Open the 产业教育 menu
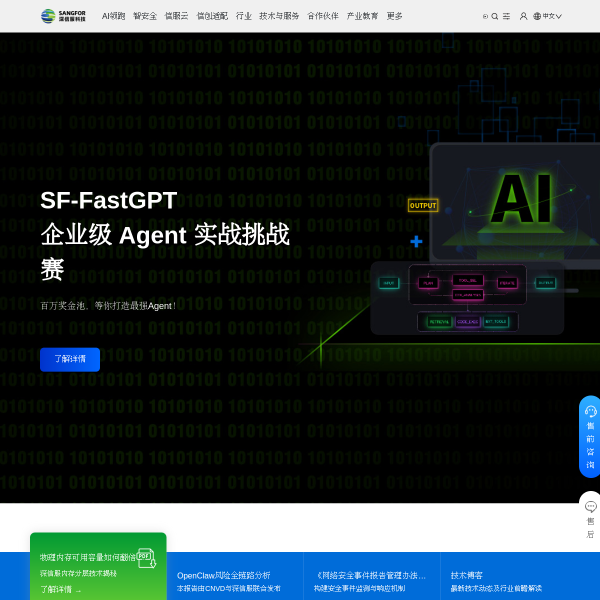 pyautogui.click(x=362, y=16)
